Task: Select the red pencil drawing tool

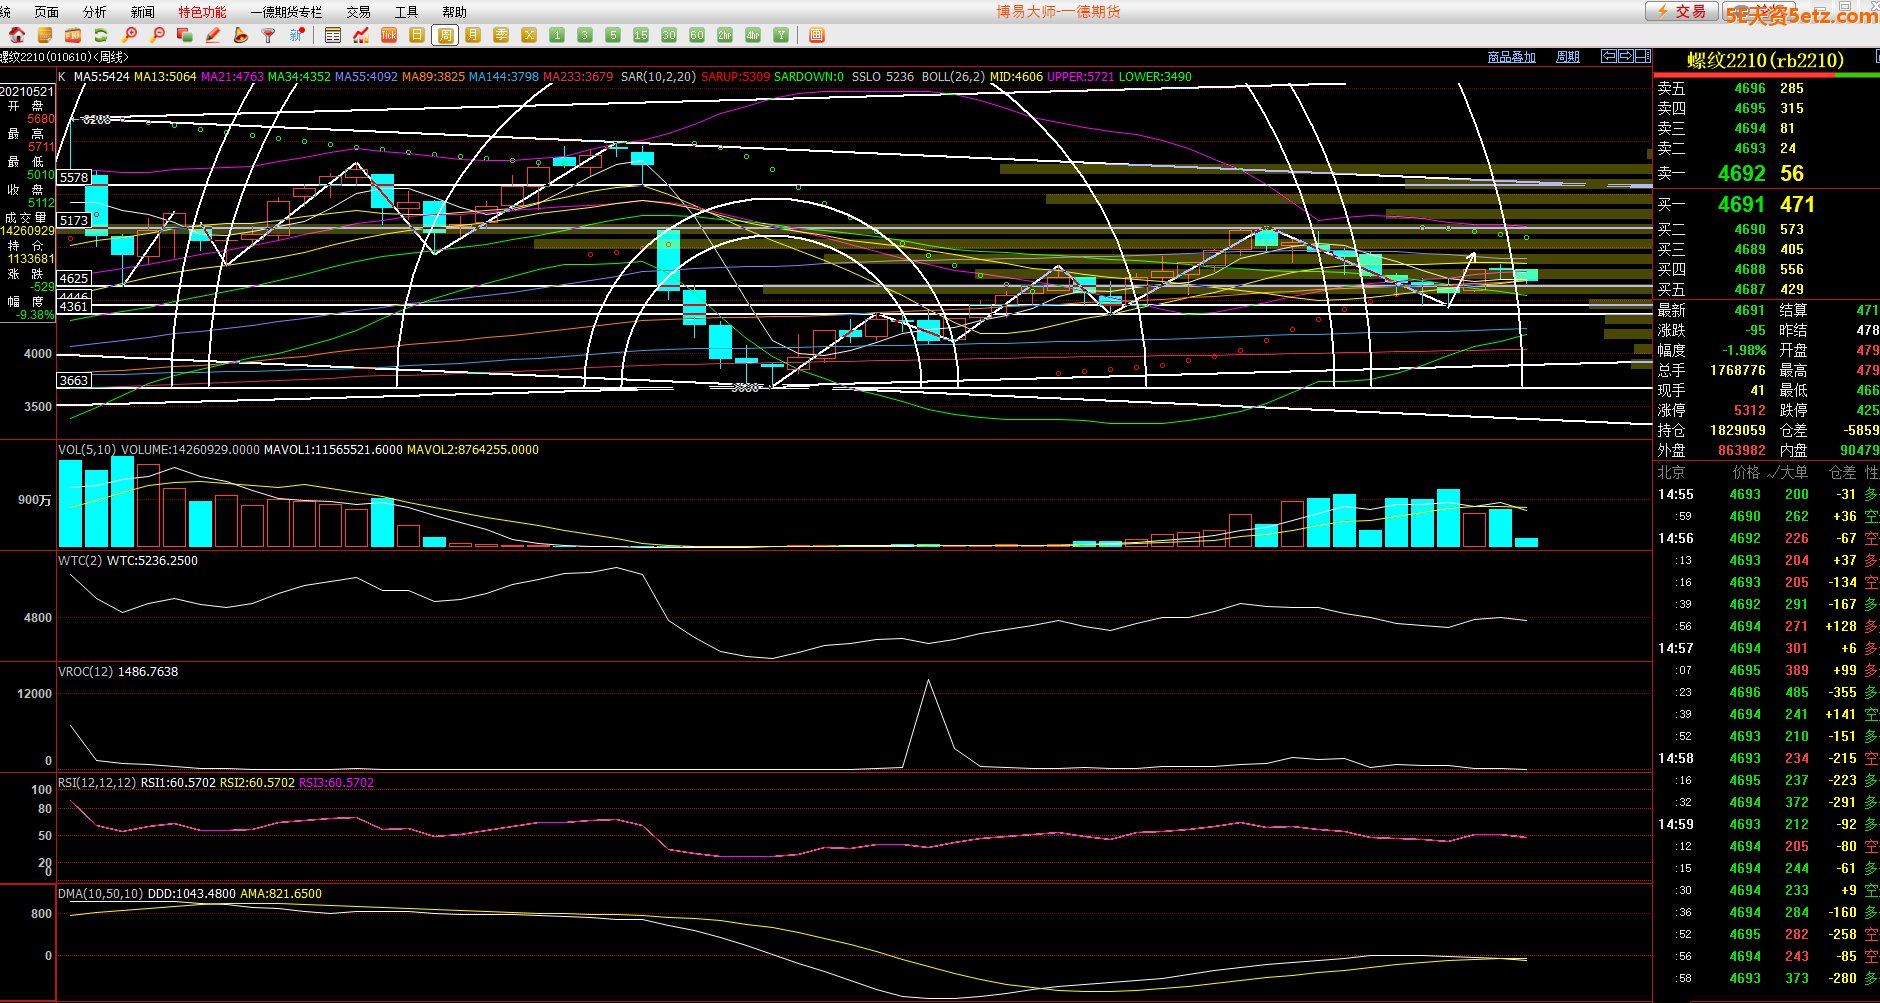Action: click(x=213, y=35)
